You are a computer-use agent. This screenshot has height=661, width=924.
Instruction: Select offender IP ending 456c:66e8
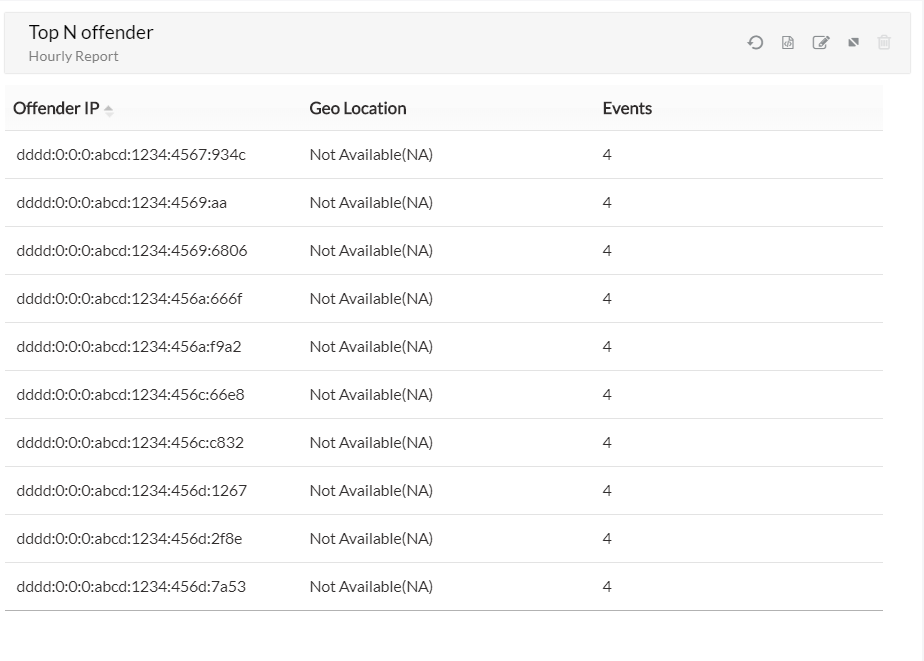(130, 395)
